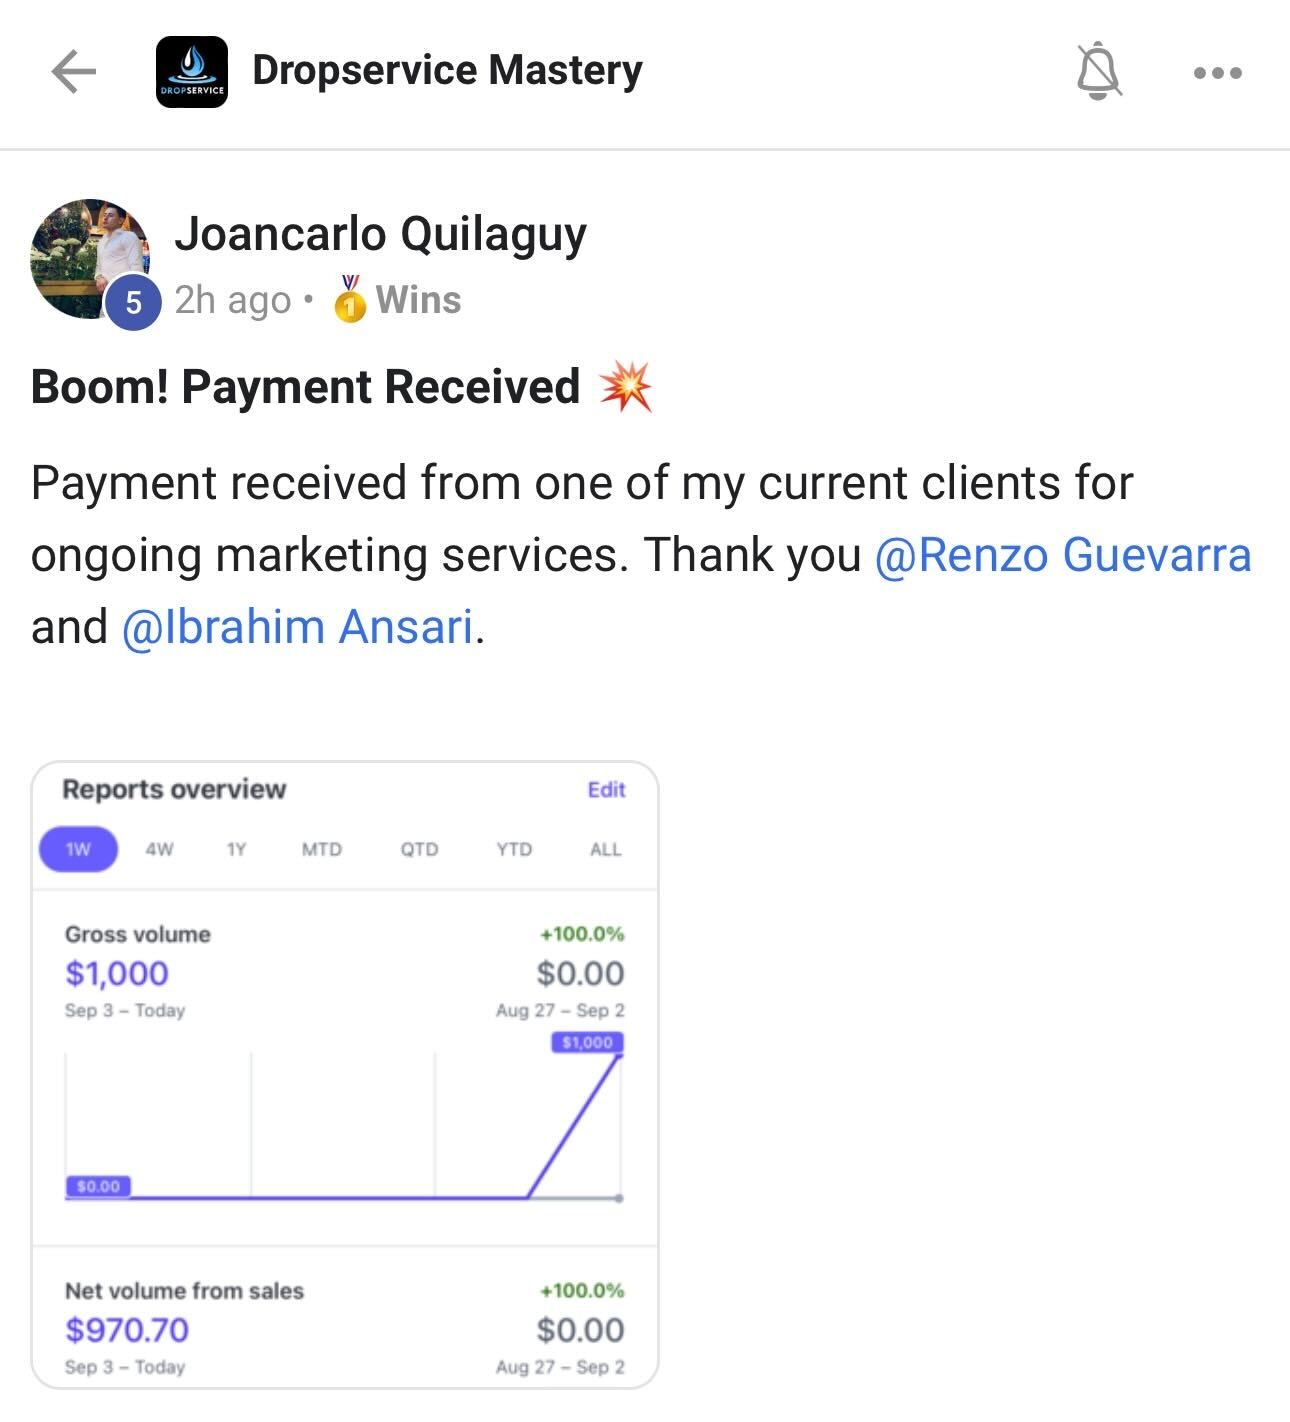The image size is (1290, 1422).
Task: Open the Reports overview image attachment
Action: click(345, 1075)
